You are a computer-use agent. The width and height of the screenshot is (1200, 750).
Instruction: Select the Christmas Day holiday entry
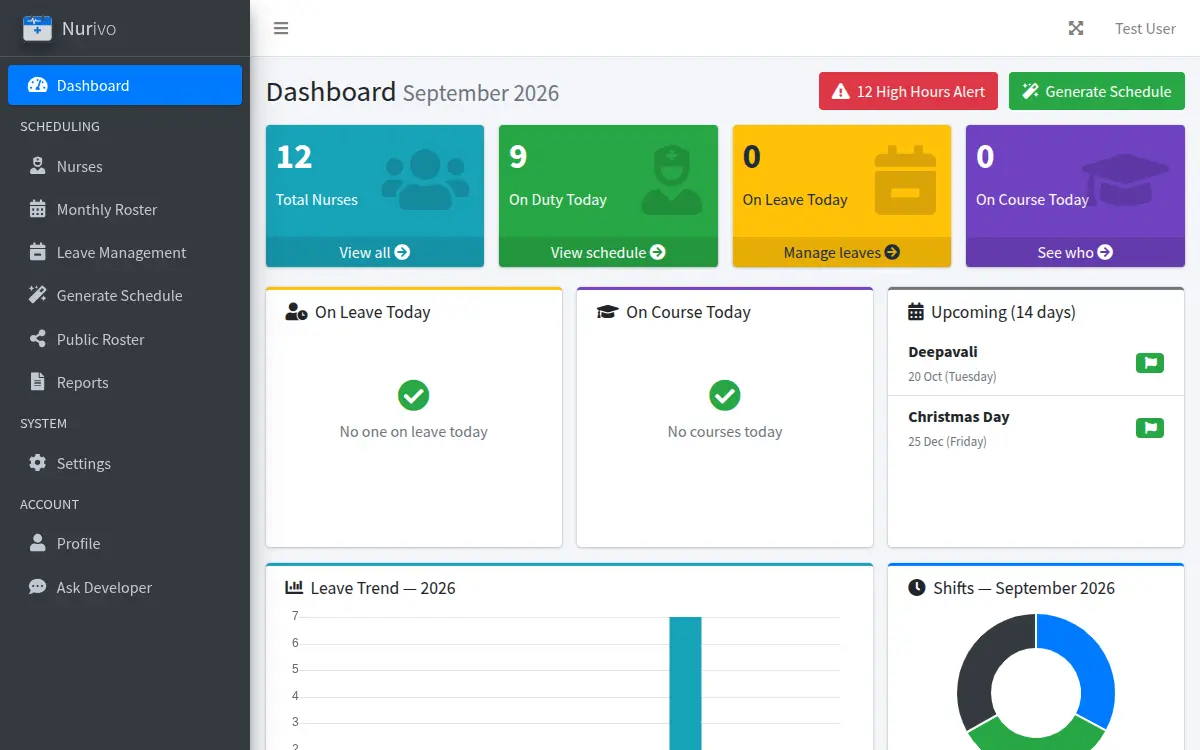pos(1036,428)
